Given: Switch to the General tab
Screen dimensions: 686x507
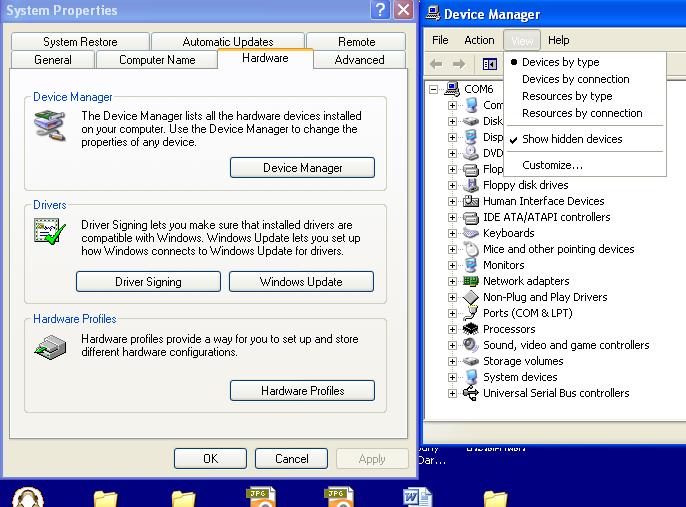Looking at the screenshot, I should [x=52, y=59].
